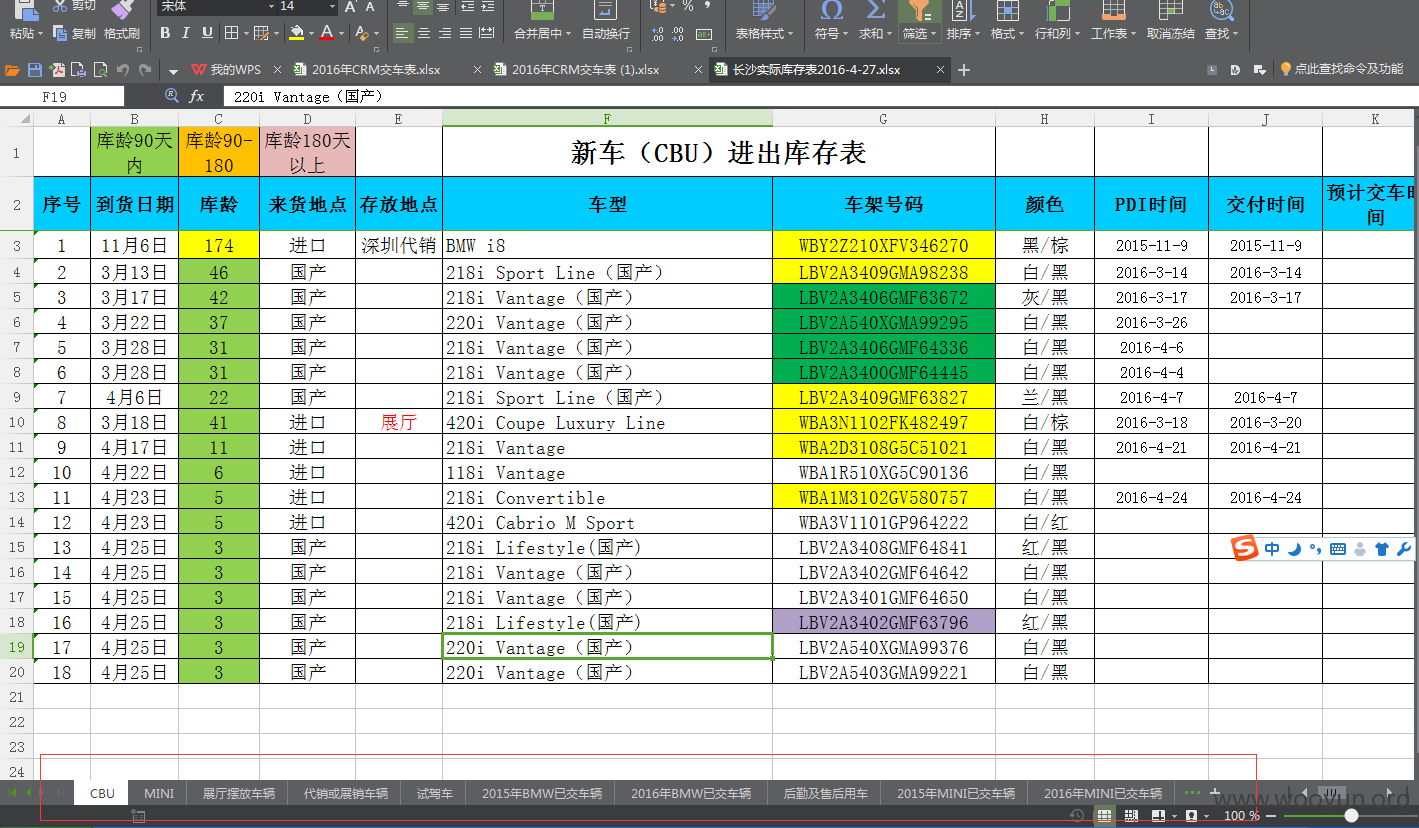
Task: Toggle distributed alignment icon
Action: pos(486,33)
